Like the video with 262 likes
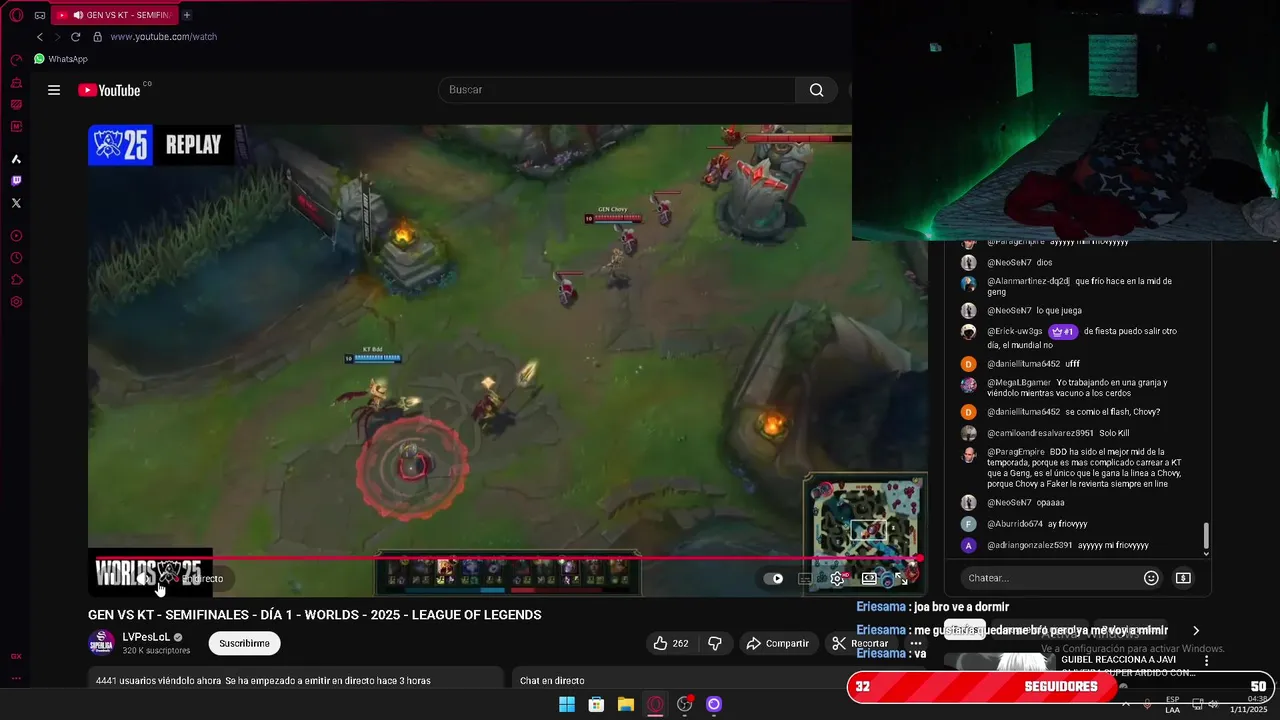 point(671,643)
